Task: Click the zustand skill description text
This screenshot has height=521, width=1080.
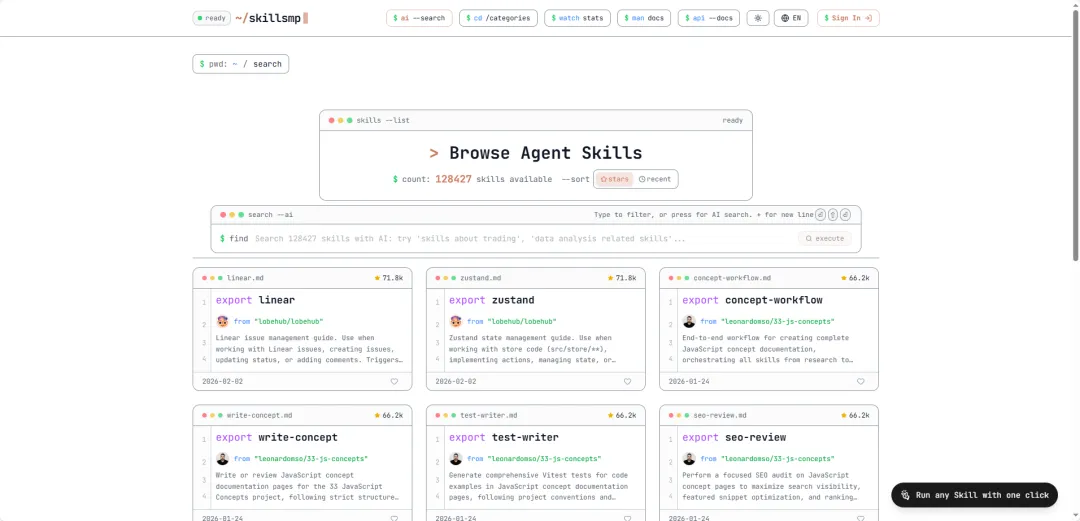Action: pos(532,349)
